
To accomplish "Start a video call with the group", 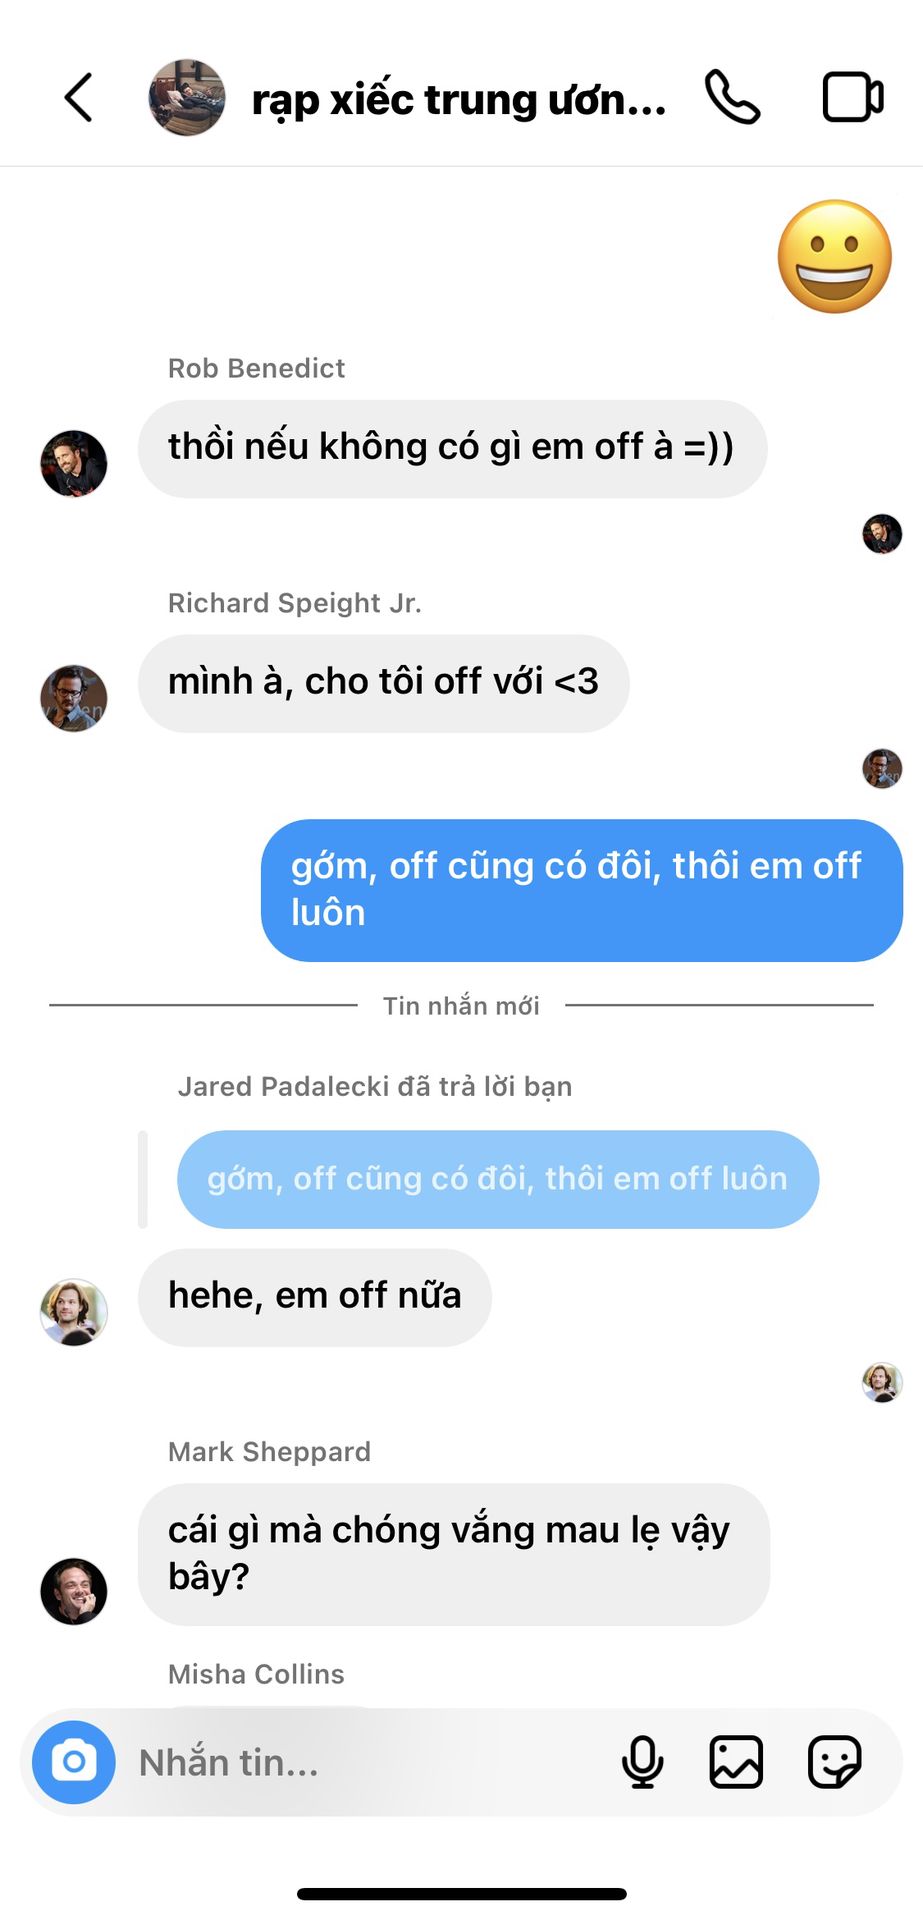I will [x=853, y=98].
